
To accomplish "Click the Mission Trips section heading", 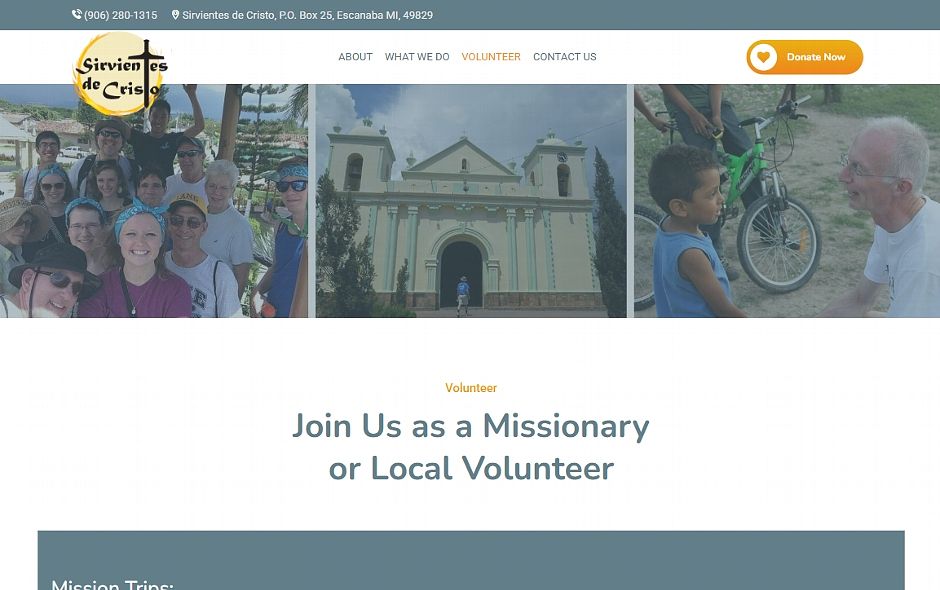I will coord(112,584).
